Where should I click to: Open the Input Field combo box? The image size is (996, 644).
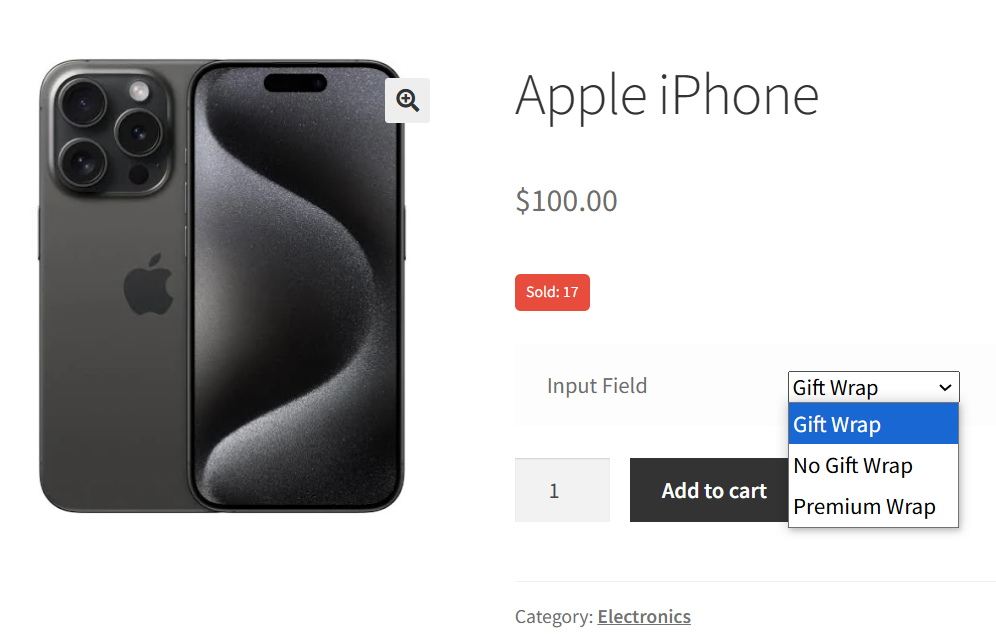point(872,387)
